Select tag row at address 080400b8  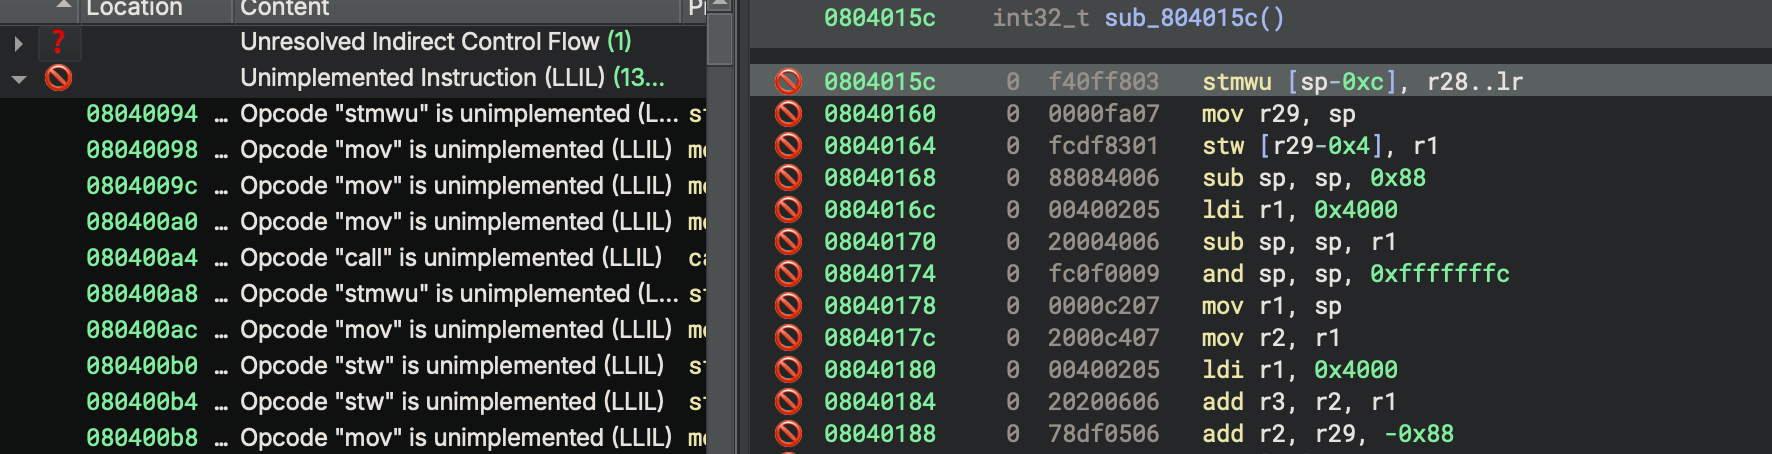tap(353, 438)
